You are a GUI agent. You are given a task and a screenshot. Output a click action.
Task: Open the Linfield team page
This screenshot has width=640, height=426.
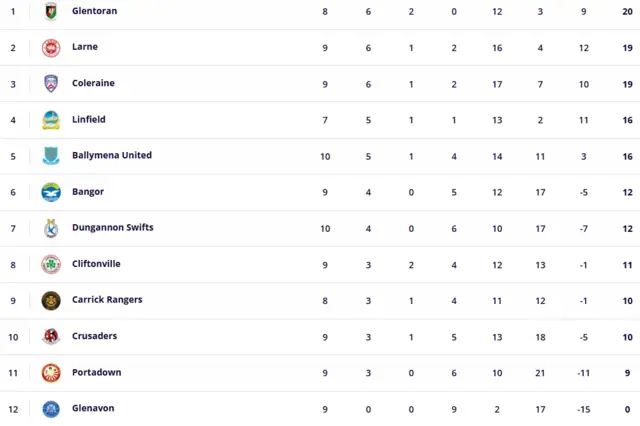point(89,119)
